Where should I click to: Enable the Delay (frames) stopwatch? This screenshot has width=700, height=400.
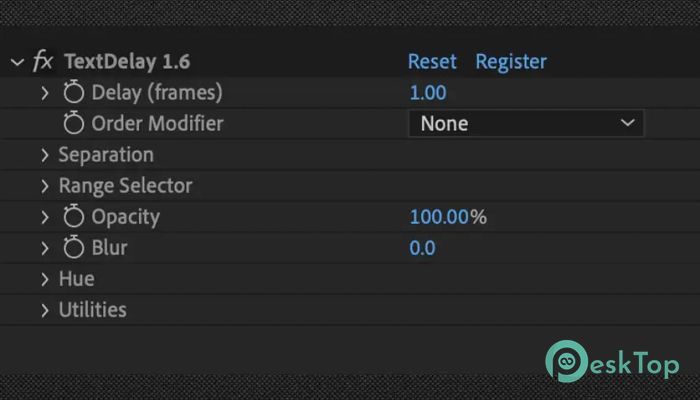(74, 92)
